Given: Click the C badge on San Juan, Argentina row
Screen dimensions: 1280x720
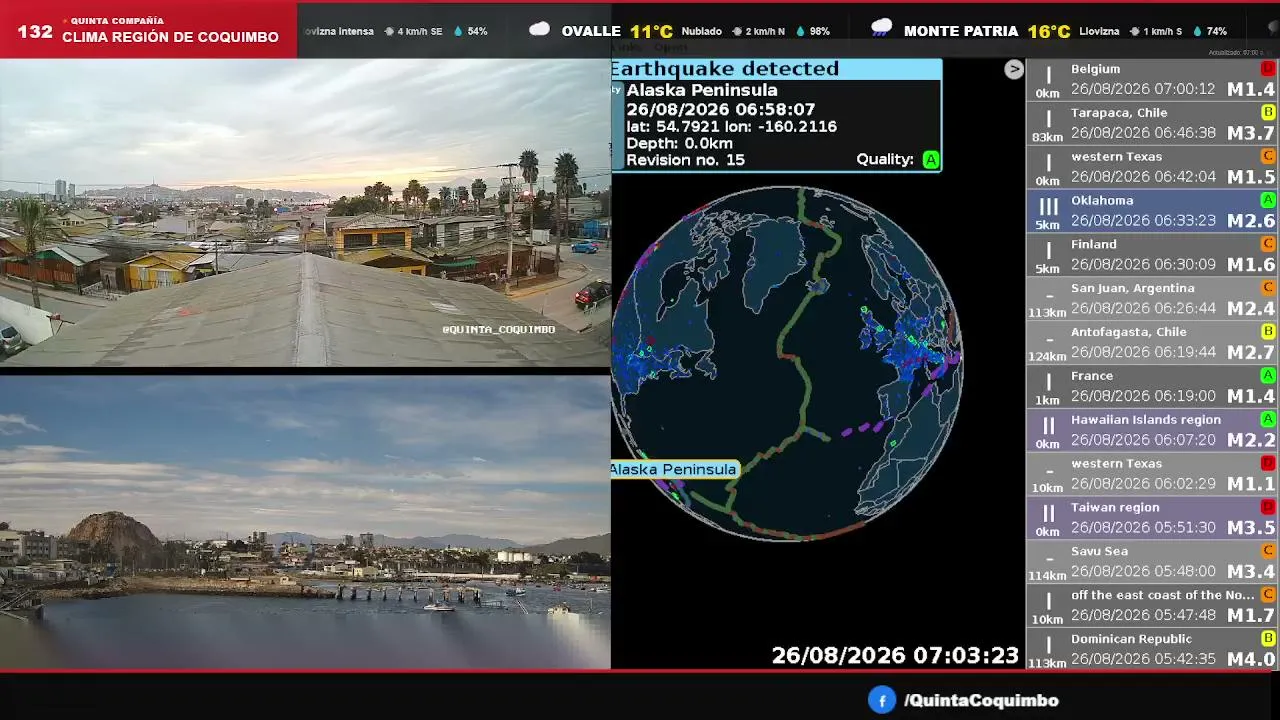Looking at the screenshot, I should [1268, 288].
